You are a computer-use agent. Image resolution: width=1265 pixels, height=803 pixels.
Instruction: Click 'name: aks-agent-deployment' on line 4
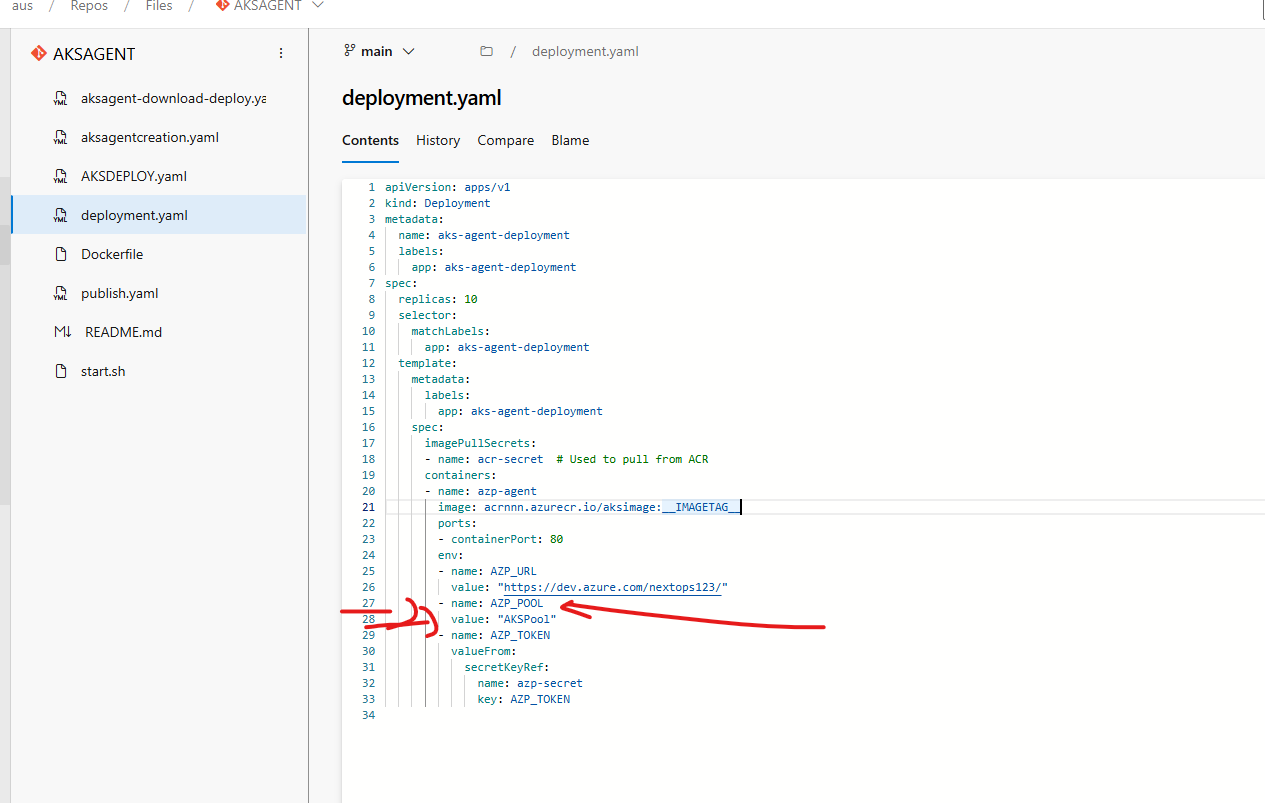484,235
